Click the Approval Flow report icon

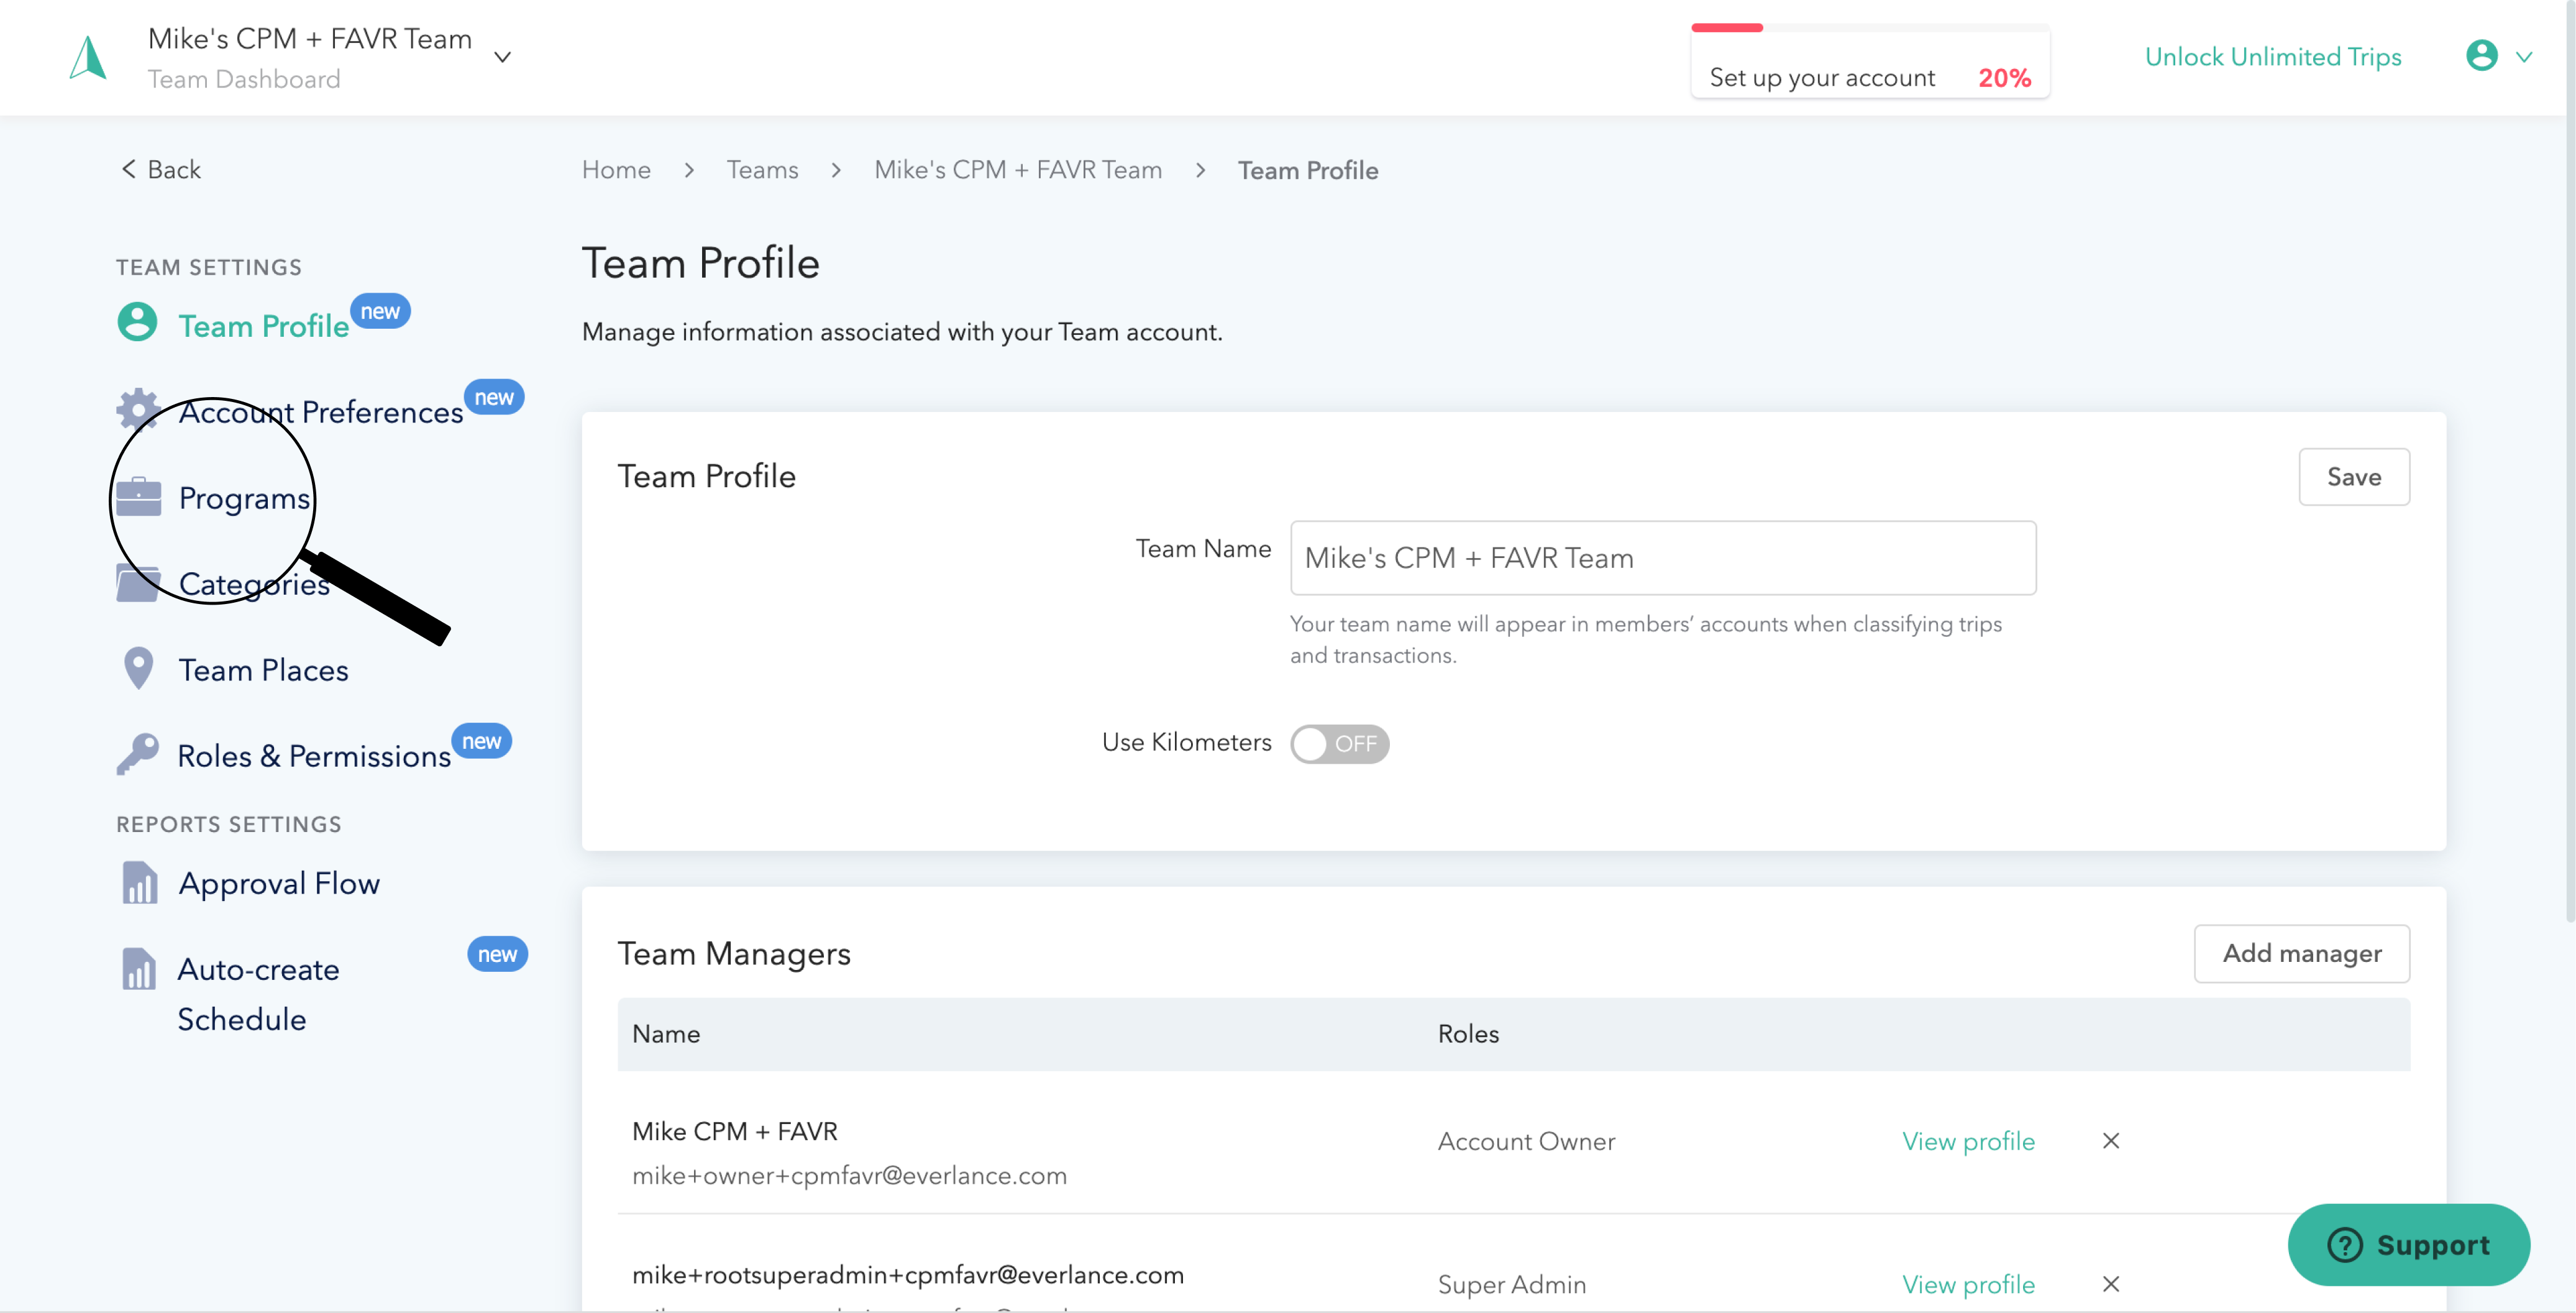(x=139, y=882)
